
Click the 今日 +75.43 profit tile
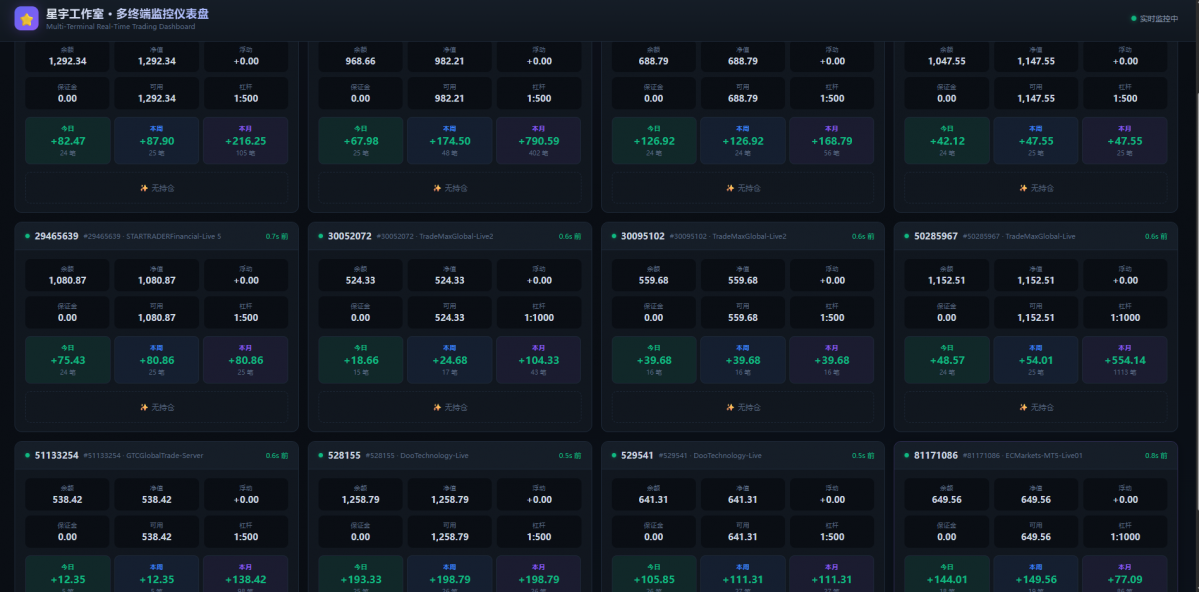click(x=67, y=360)
